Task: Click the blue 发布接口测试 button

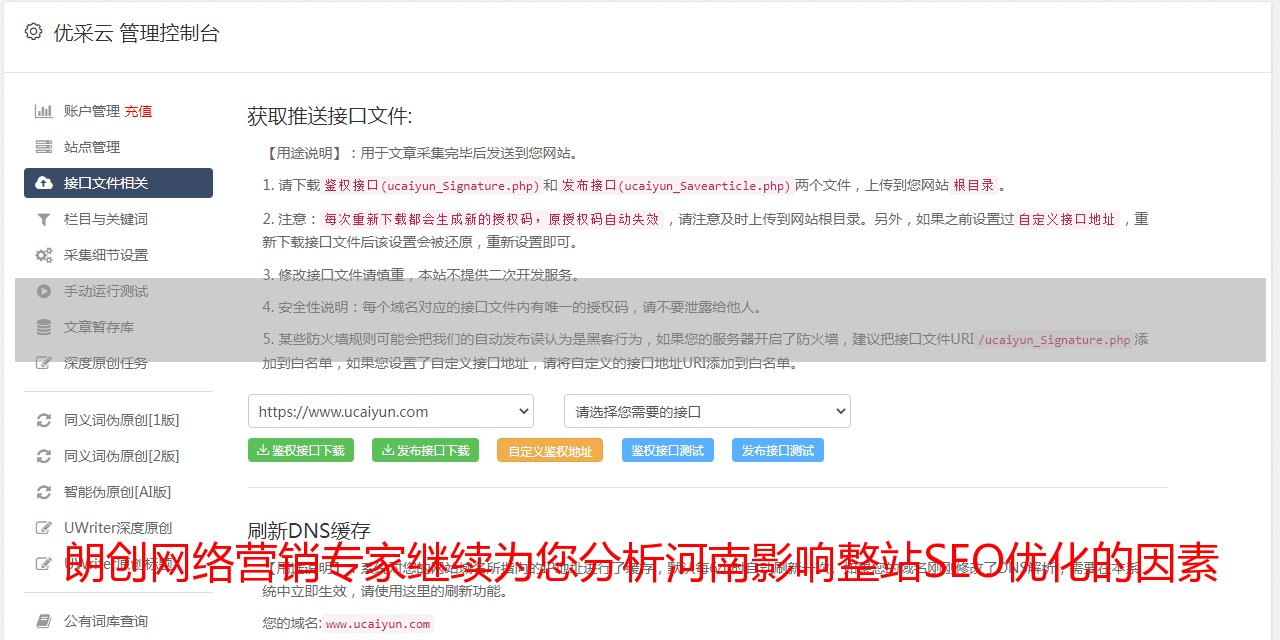Action: [x=778, y=450]
